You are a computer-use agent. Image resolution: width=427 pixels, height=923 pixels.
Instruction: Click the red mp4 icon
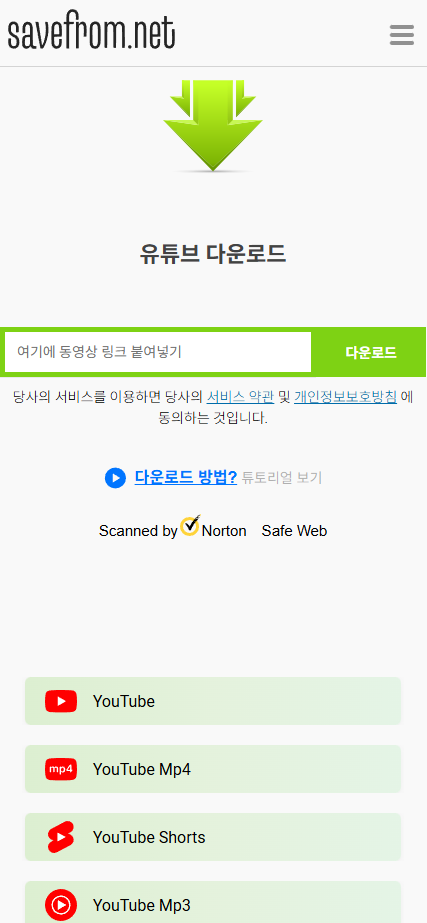[61, 769]
